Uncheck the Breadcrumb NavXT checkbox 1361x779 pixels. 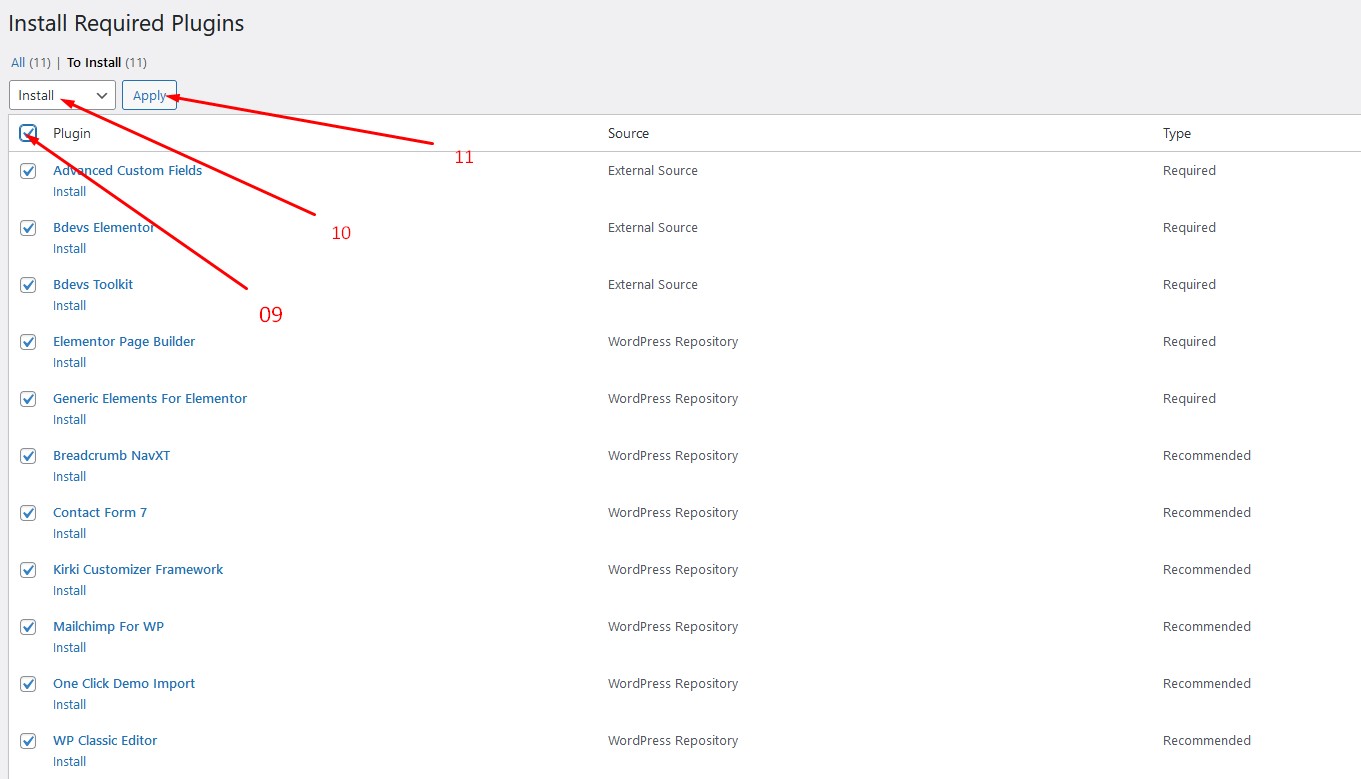(28, 456)
